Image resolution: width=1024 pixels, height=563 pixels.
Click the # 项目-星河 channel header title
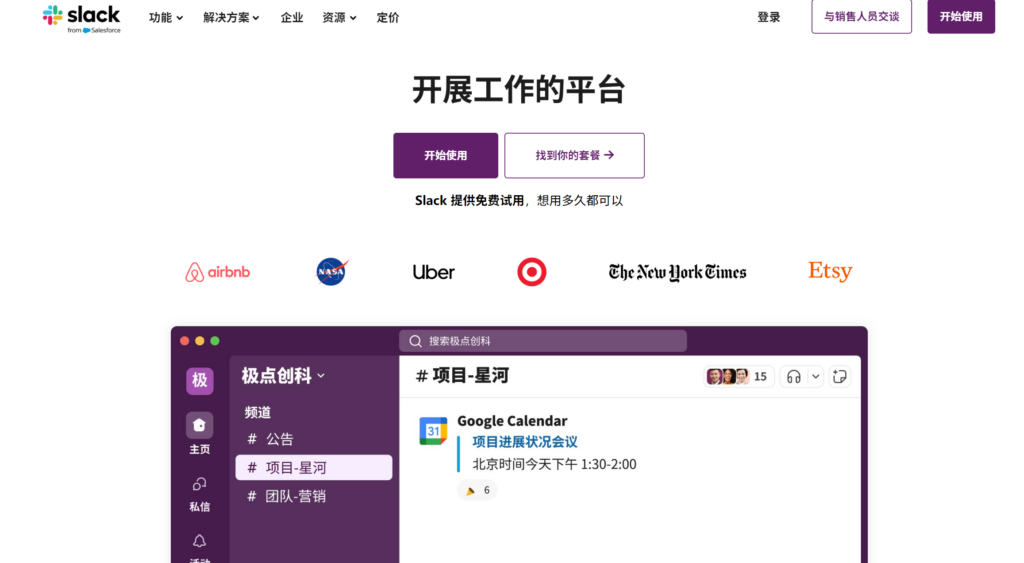(462, 376)
